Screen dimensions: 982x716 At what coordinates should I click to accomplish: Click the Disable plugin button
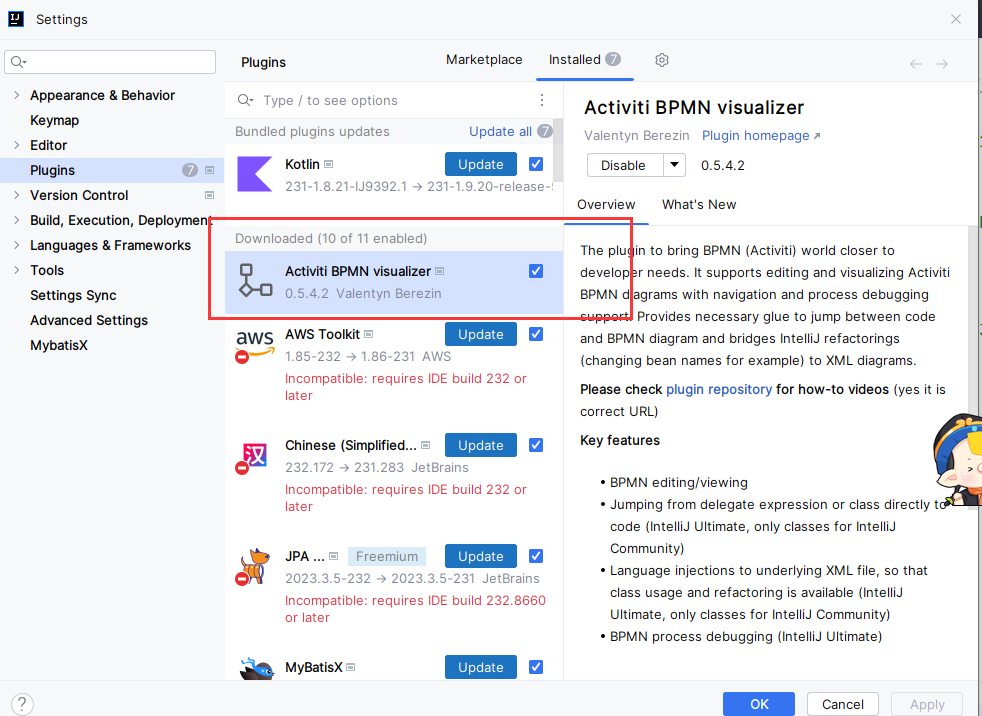click(x=625, y=165)
